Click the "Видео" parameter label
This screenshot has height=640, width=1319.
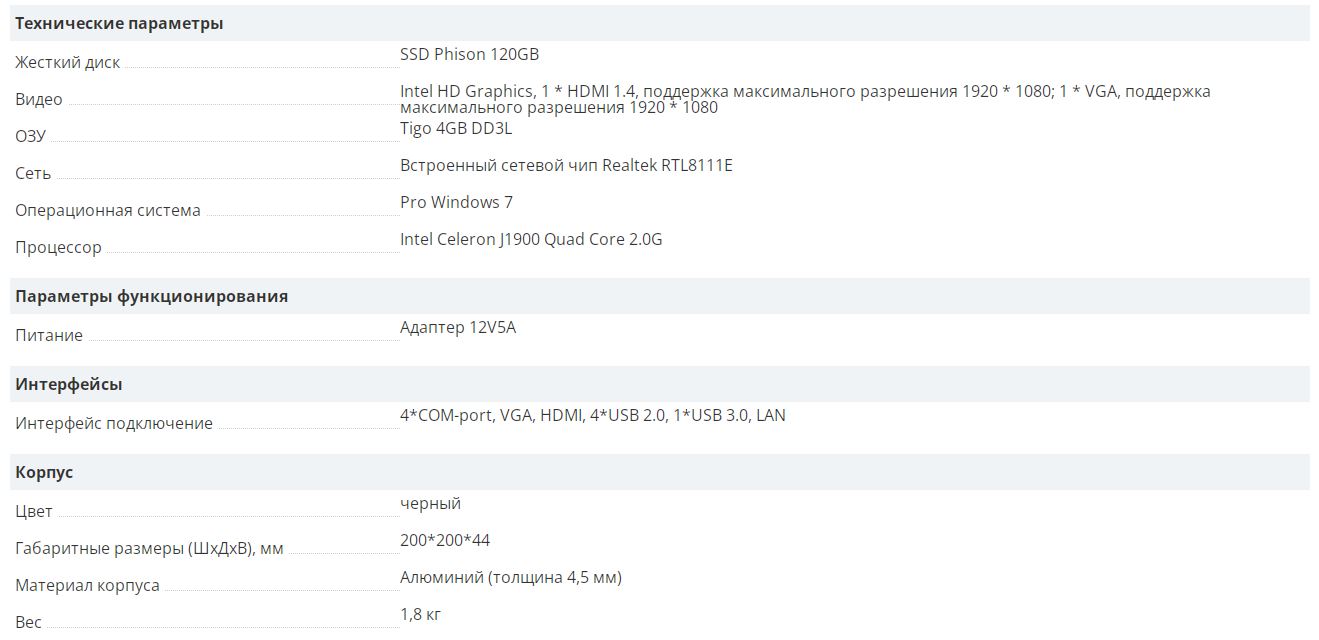(39, 99)
